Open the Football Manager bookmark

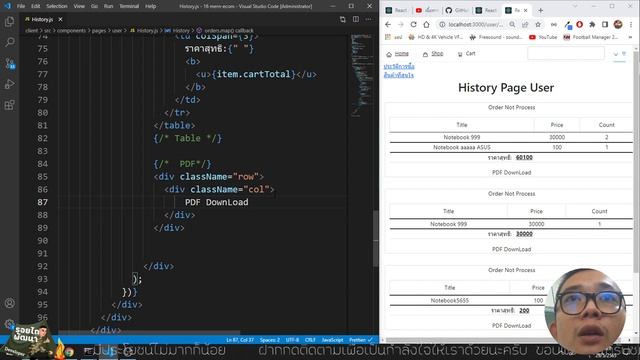(591, 37)
